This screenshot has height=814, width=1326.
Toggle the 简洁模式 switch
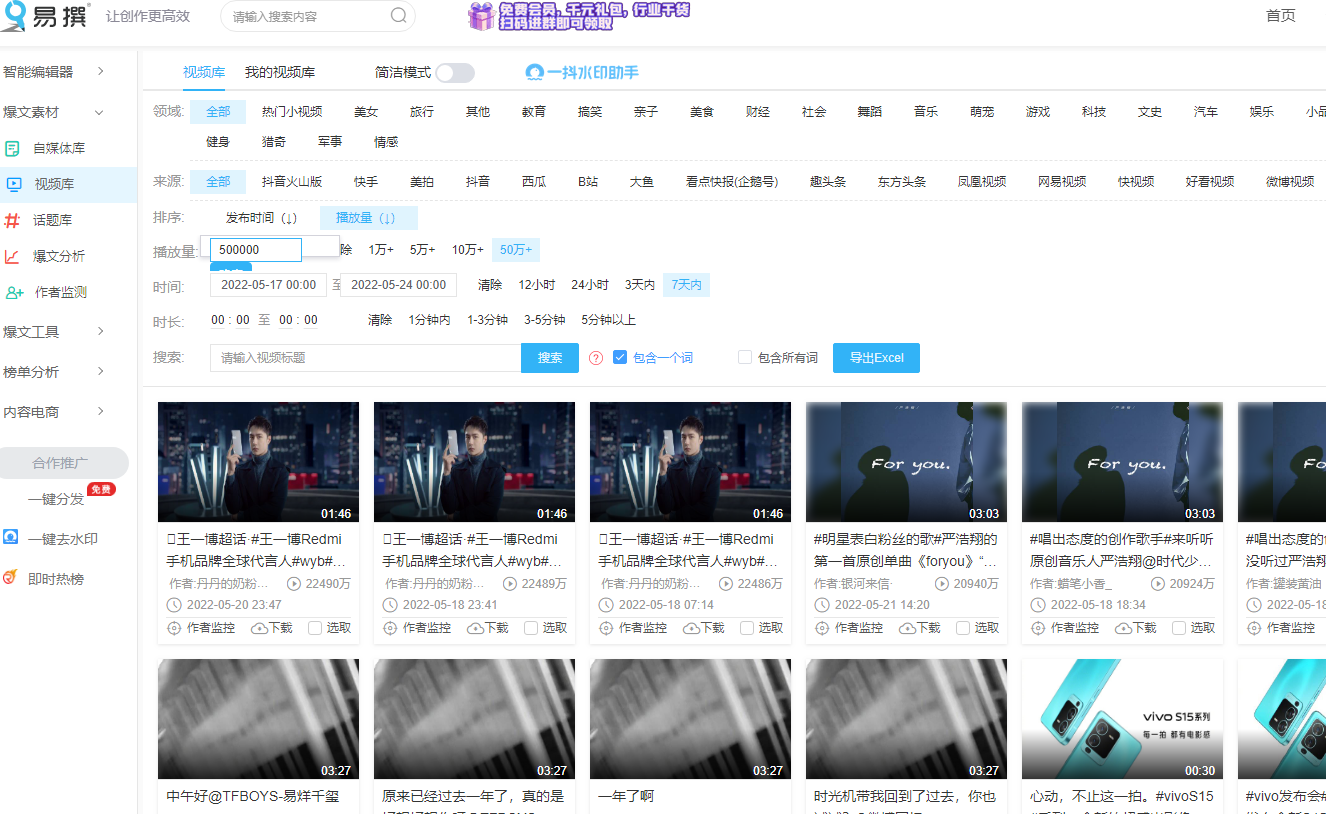point(454,73)
